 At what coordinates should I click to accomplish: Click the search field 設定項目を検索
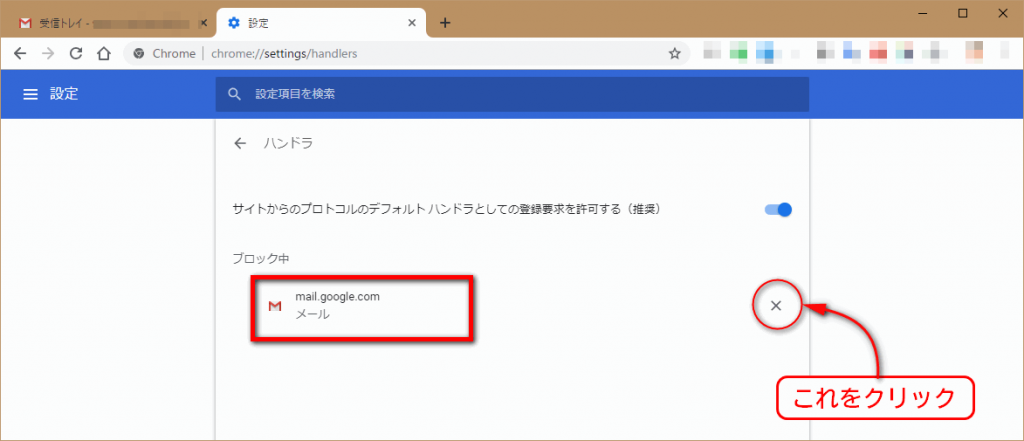(x=510, y=94)
